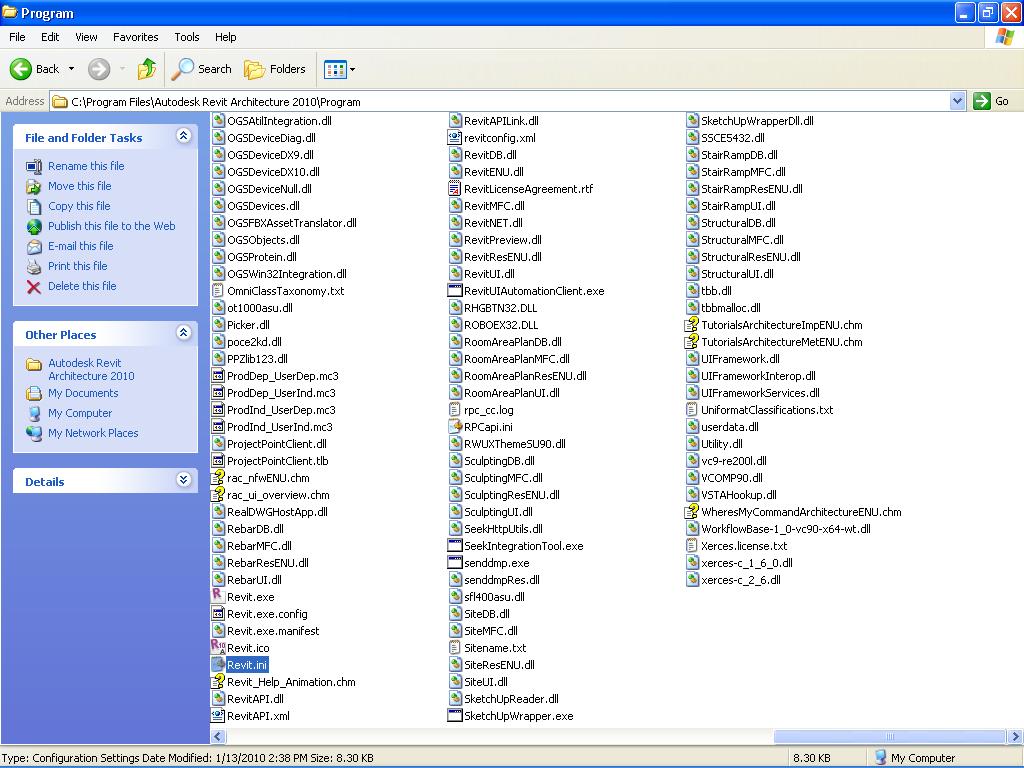Image resolution: width=1024 pixels, height=768 pixels.
Task: Collapse the File and Folder Tasks panel
Action: (184, 136)
